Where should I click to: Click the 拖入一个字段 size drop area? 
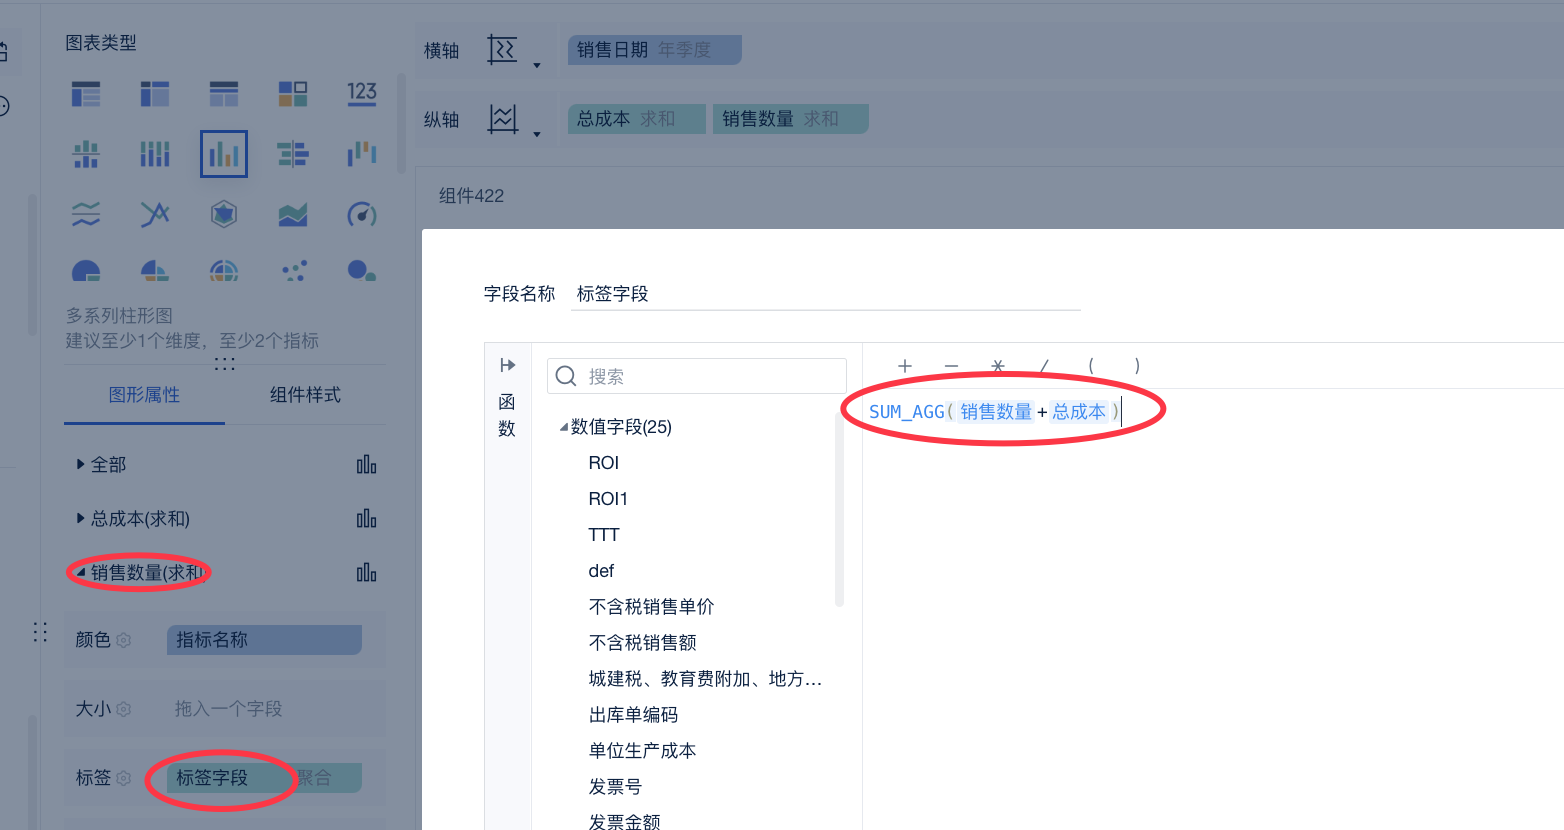click(x=264, y=709)
